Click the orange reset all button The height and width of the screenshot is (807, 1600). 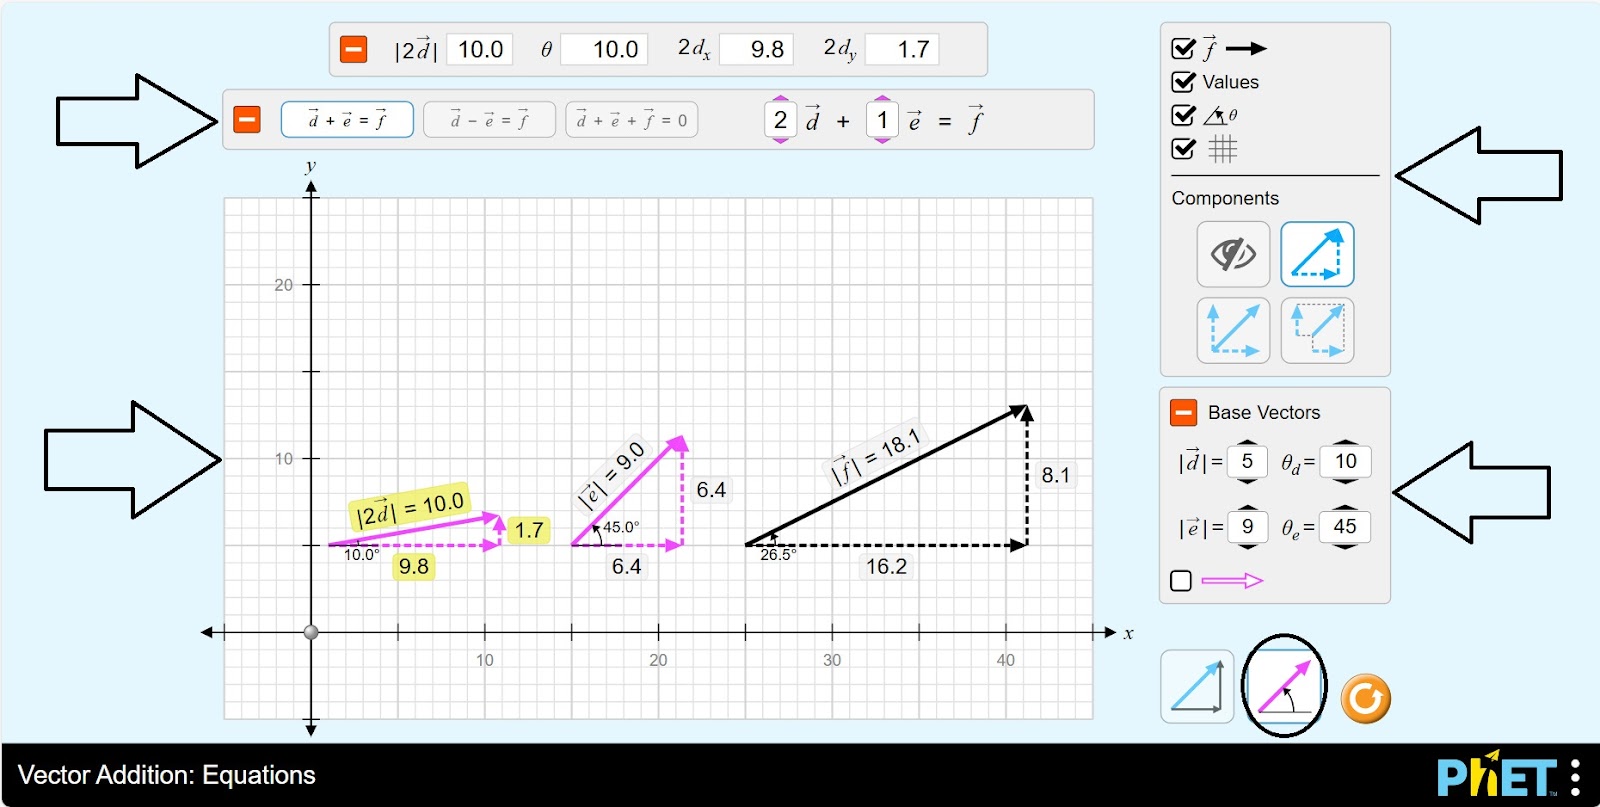(1365, 698)
